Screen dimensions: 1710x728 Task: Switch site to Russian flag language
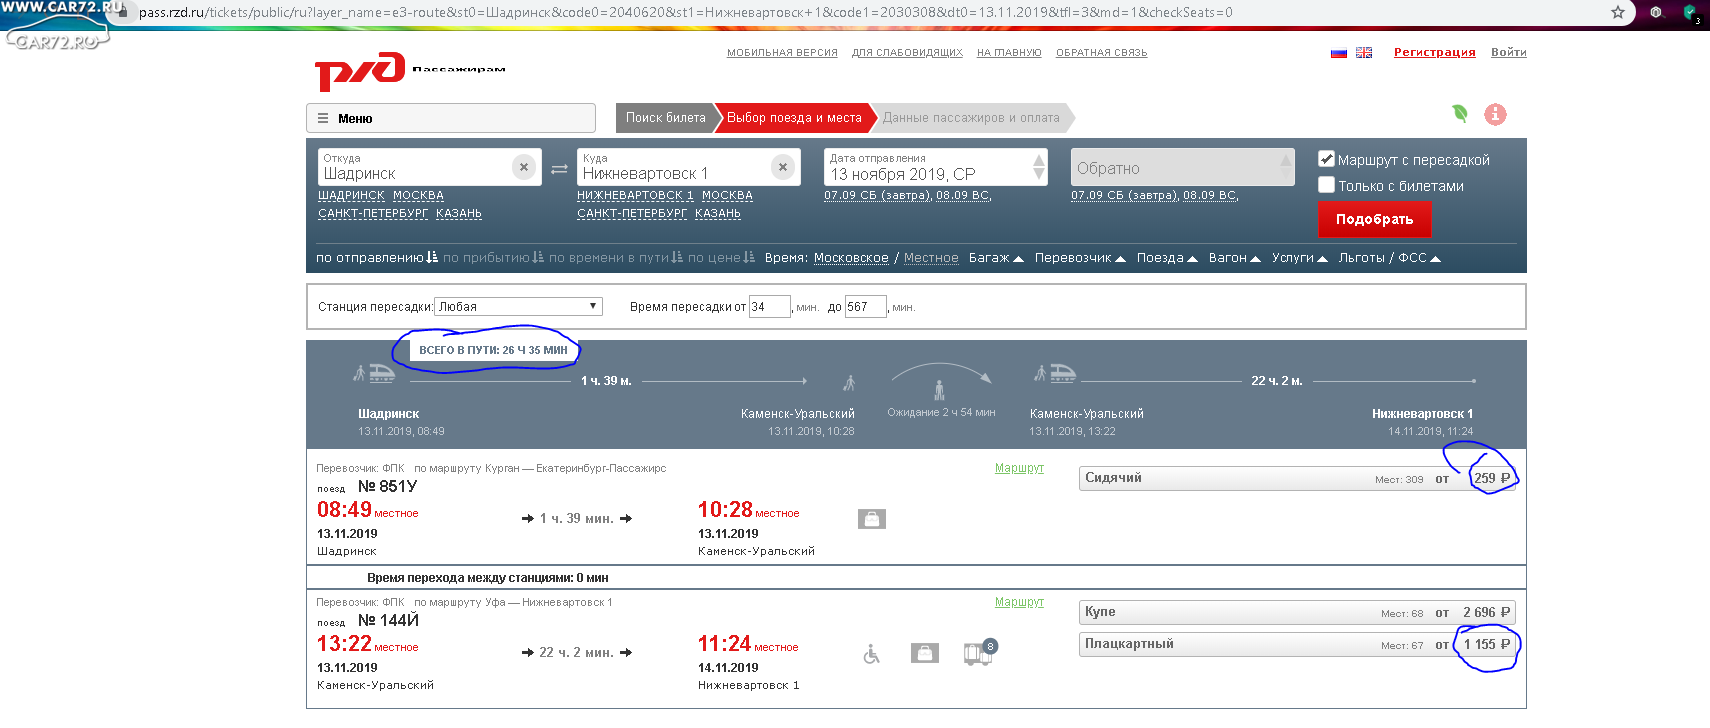[x=1339, y=53]
